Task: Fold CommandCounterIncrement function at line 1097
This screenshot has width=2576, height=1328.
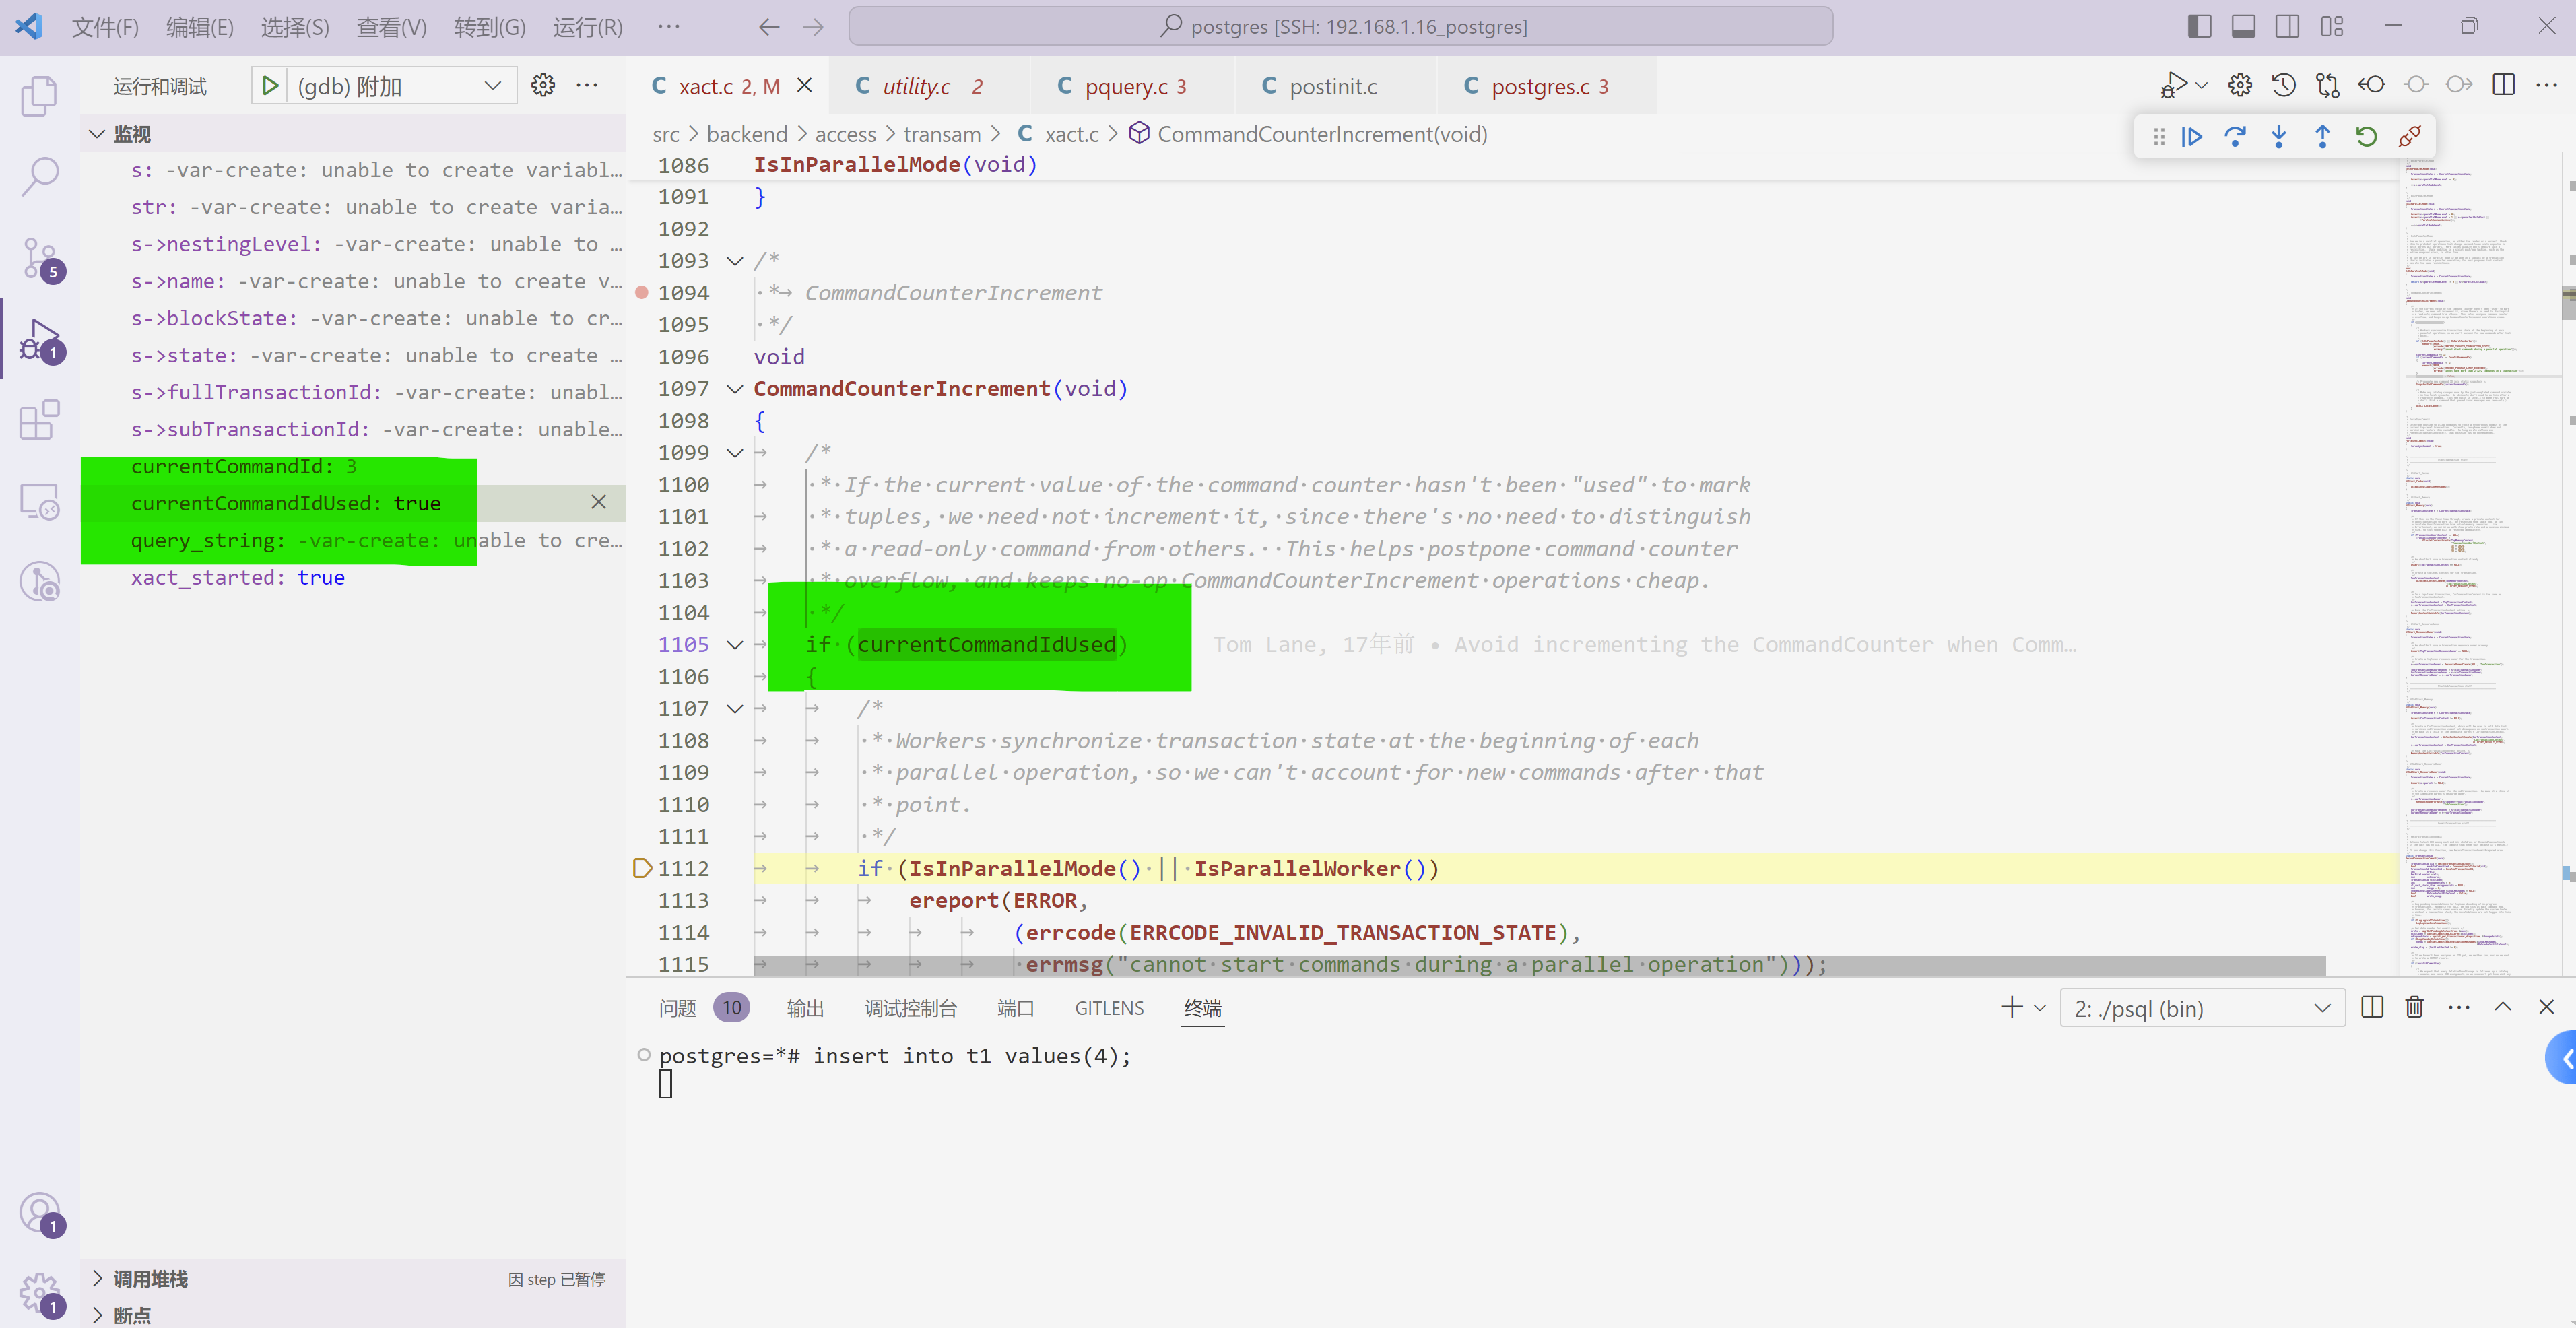Action: tap(735, 389)
